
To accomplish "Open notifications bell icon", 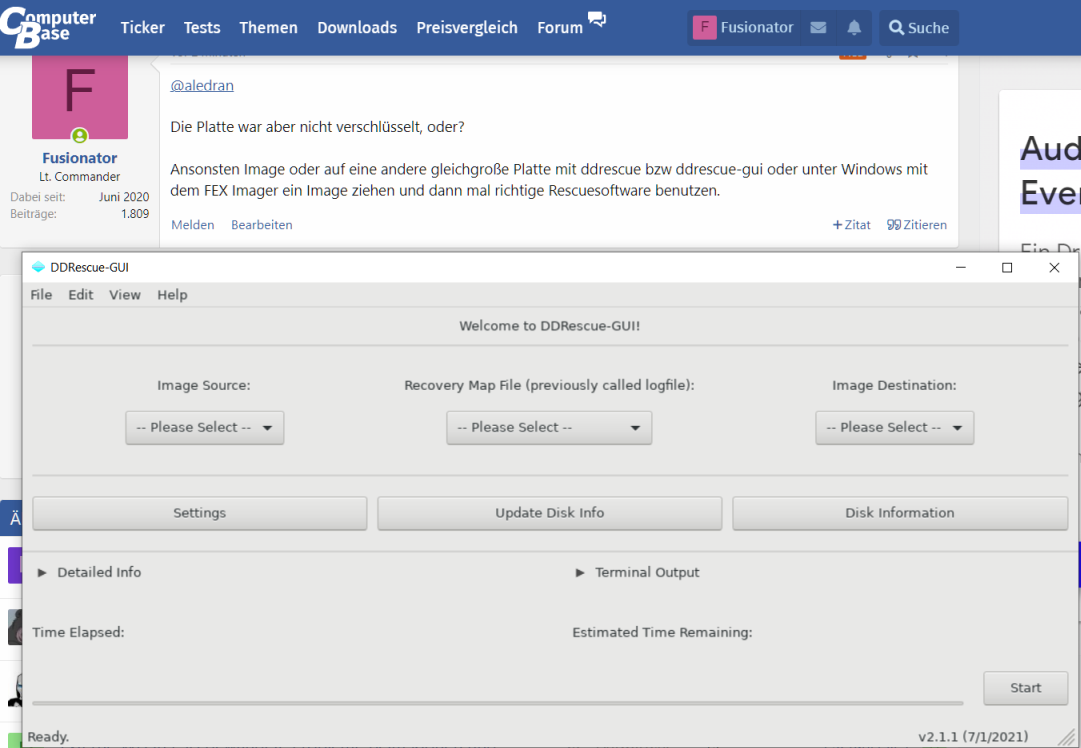I will coord(854,28).
